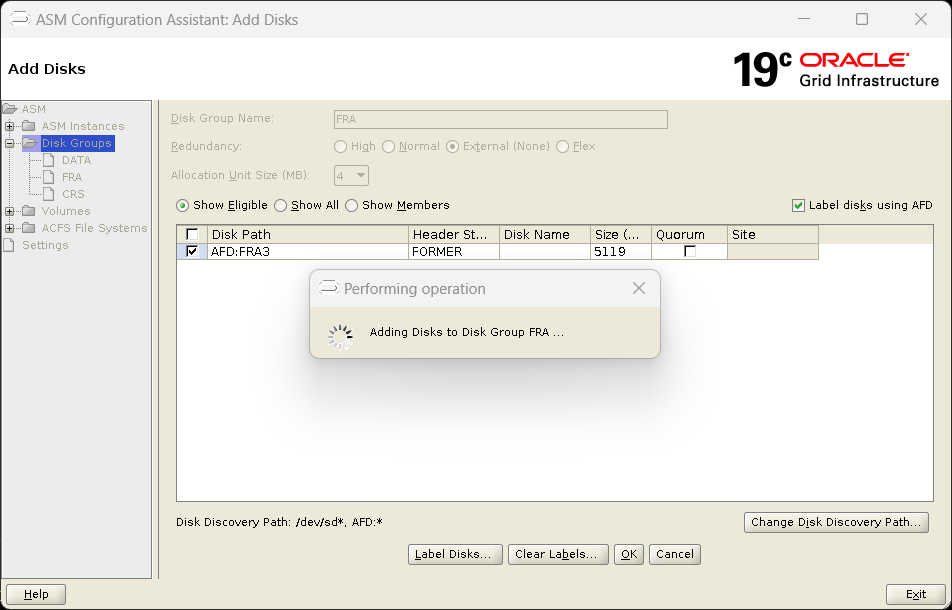
Task: Click Change Disk Discovery Path... button
Action: (836, 522)
